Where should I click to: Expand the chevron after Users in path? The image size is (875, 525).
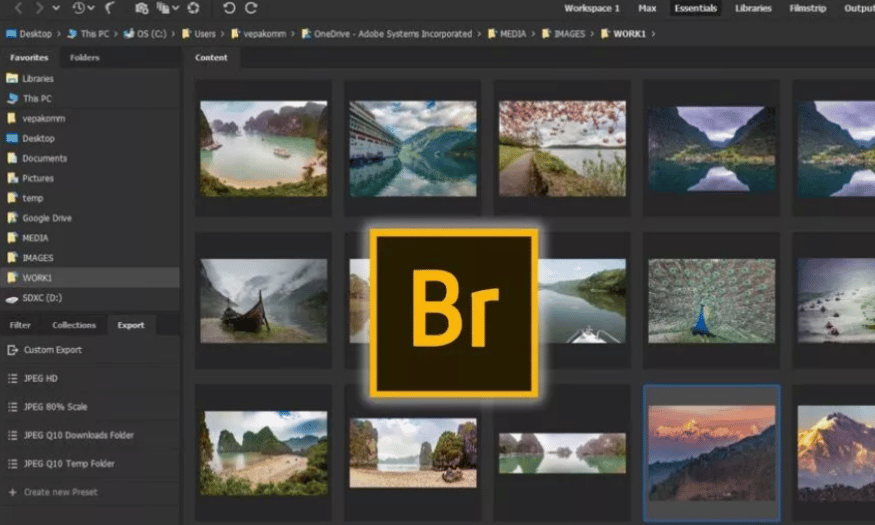223,34
